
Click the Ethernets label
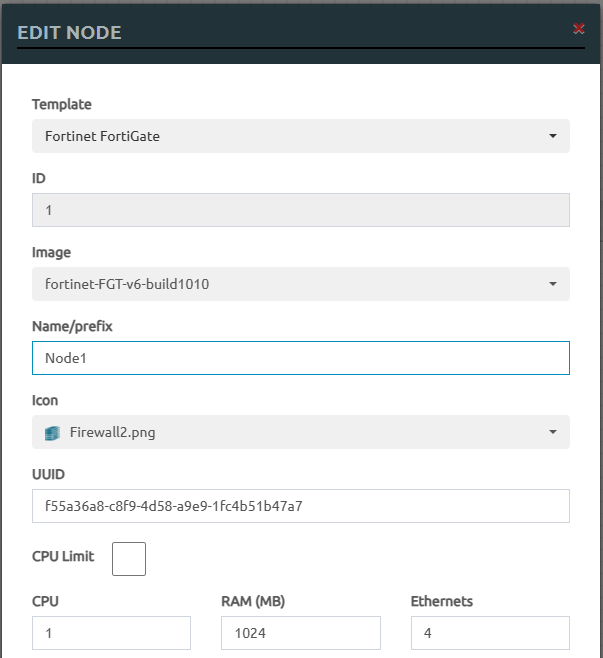tap(441, 601)
